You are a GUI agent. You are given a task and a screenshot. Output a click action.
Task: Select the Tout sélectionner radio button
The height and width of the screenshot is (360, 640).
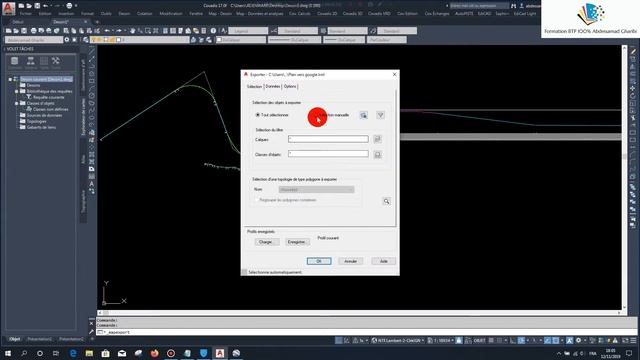coord(258,115)
